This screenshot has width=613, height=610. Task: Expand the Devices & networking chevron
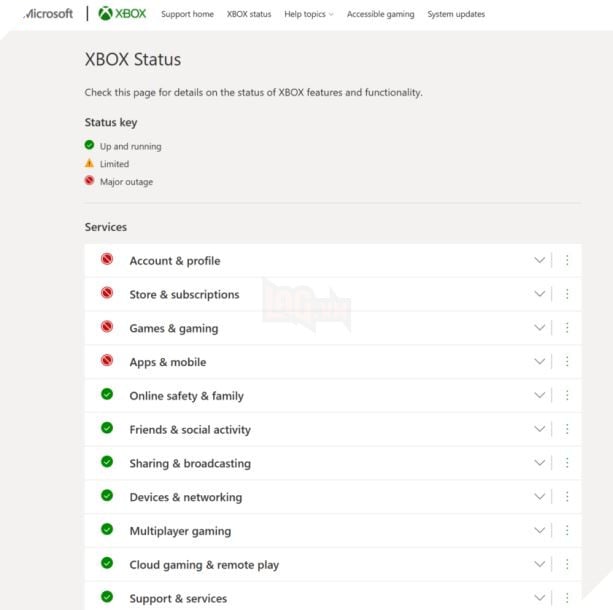tap(540, 497)
